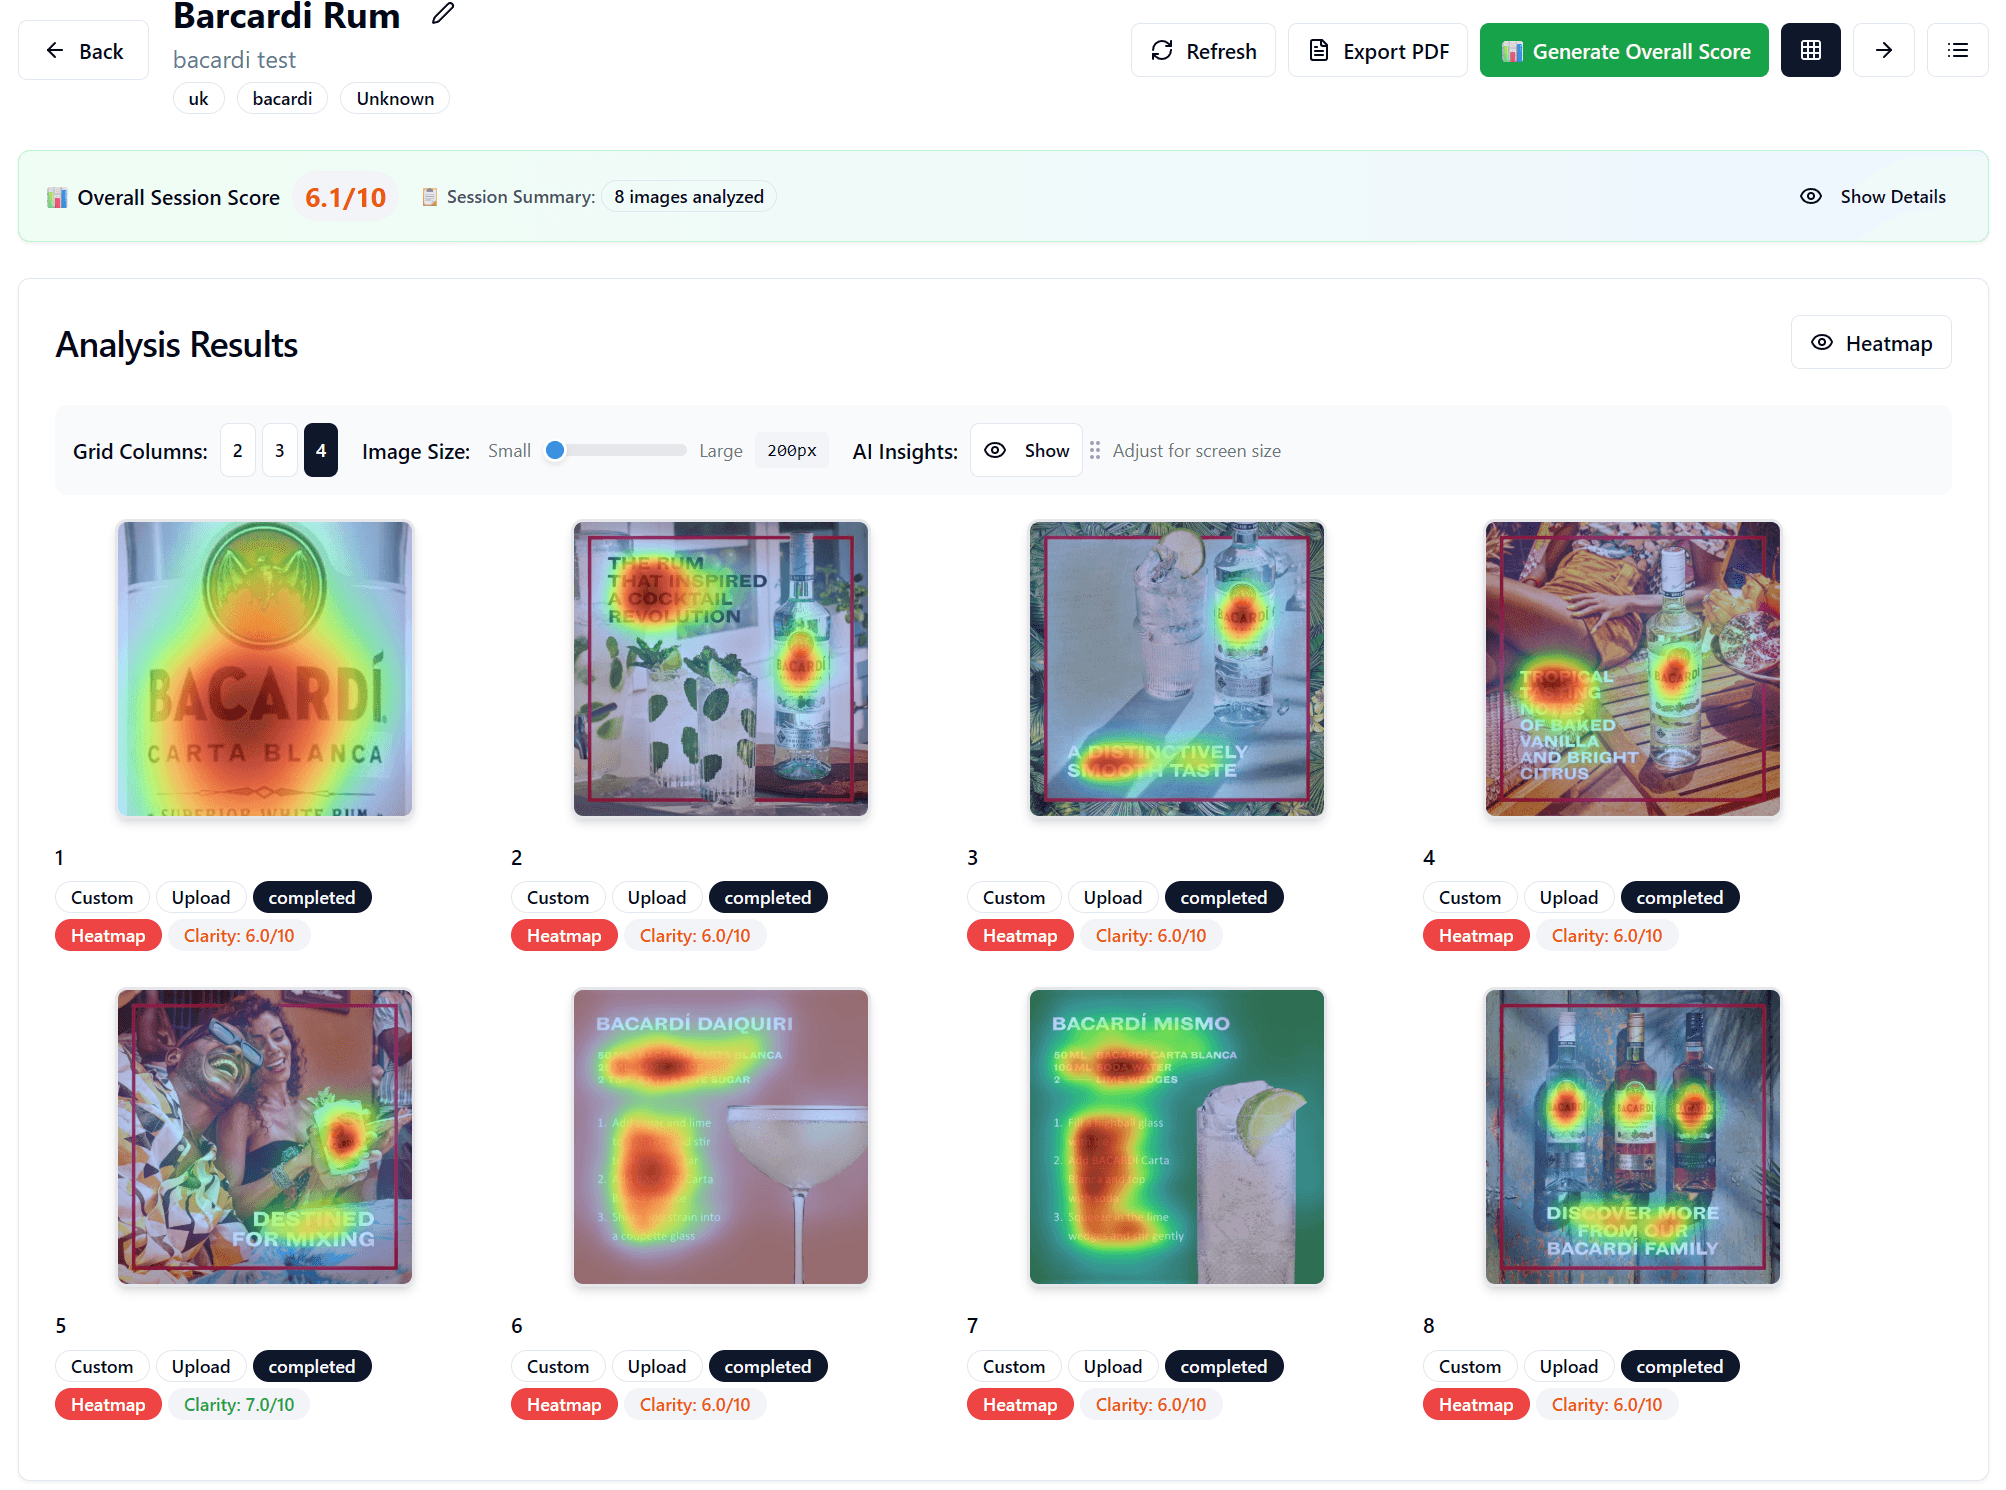Click the Refresh button
The height and width of the screenshot is (1490, 2006).
(x=1203, y=51)
